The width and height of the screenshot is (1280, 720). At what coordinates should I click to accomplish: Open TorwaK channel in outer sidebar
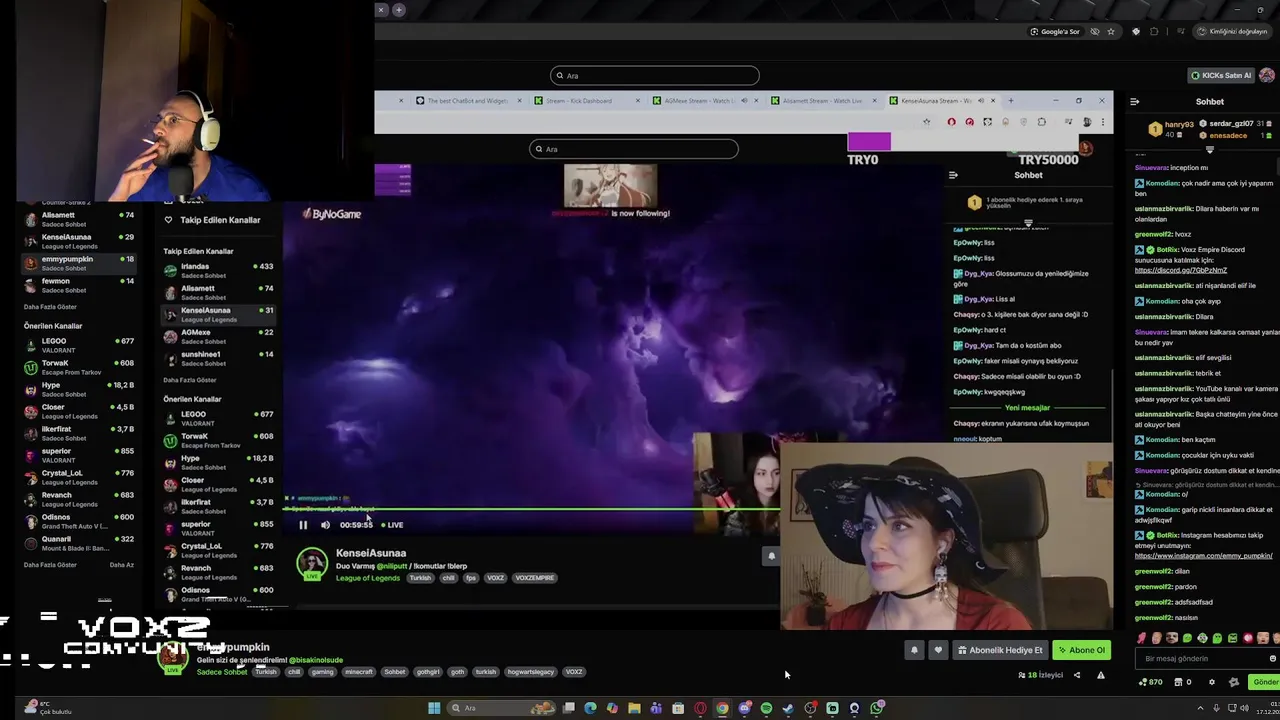[x=78, y=367]
